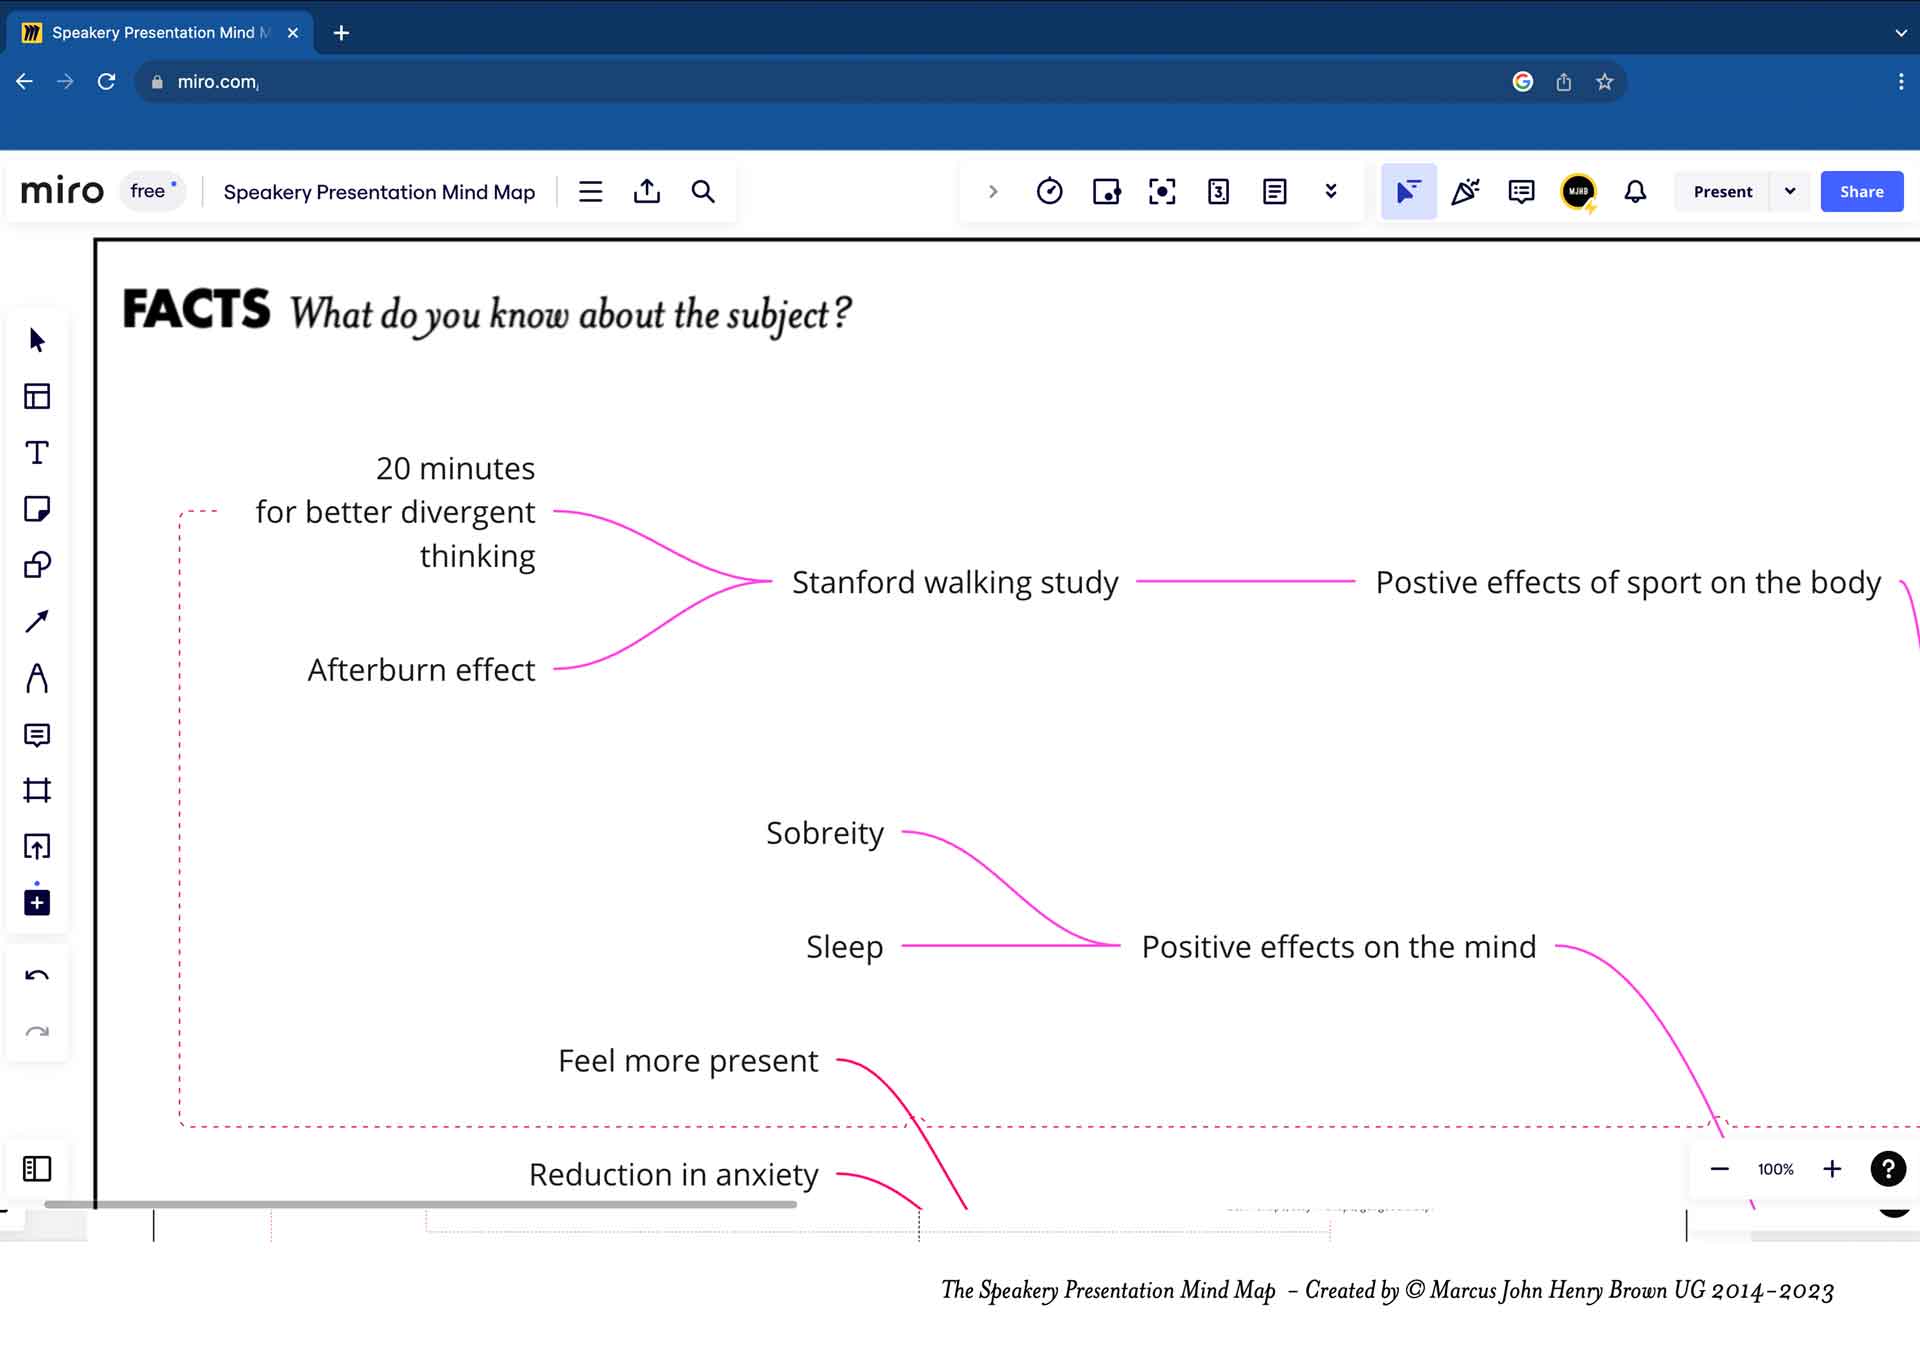1920x1358 pixels.
Task: Zoom out using the minus control
Action: coord(1718,1168)
